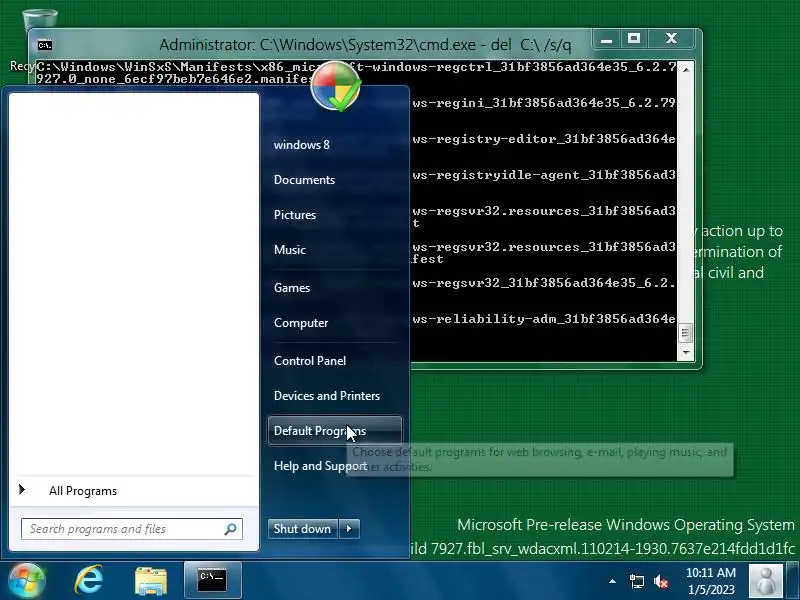Click the cmd window title bar icon
The width and height of the screenshot is (800, 600).
click(x=45, y=45)
